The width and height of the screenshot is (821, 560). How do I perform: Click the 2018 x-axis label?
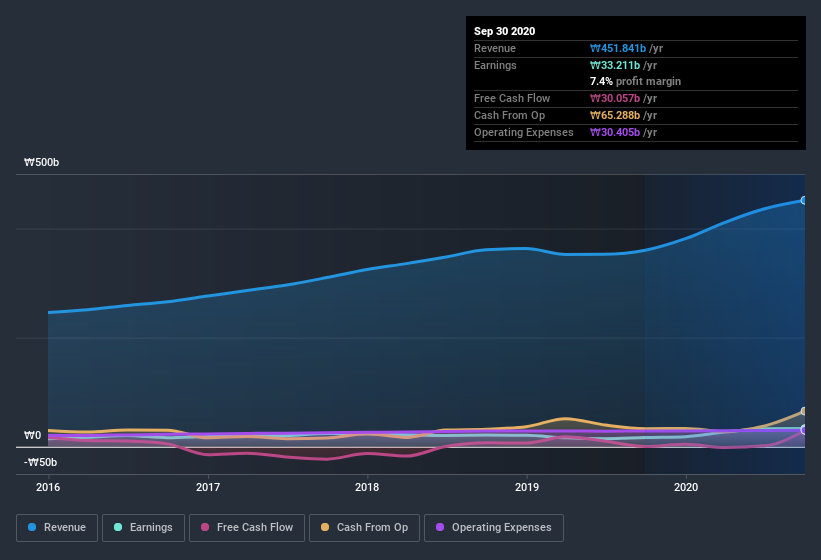367,487
